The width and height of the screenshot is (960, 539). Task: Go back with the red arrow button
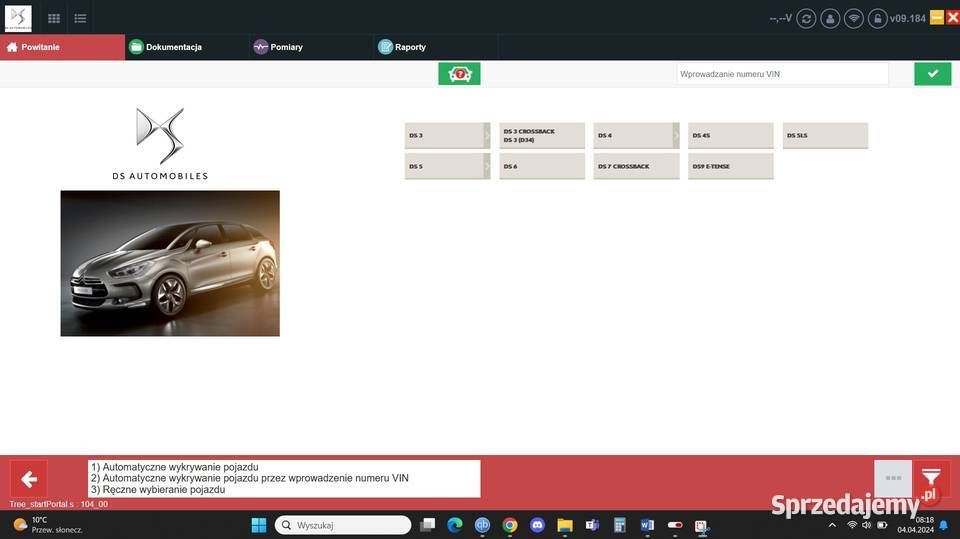pyautogui.click(x=29, y=479)
